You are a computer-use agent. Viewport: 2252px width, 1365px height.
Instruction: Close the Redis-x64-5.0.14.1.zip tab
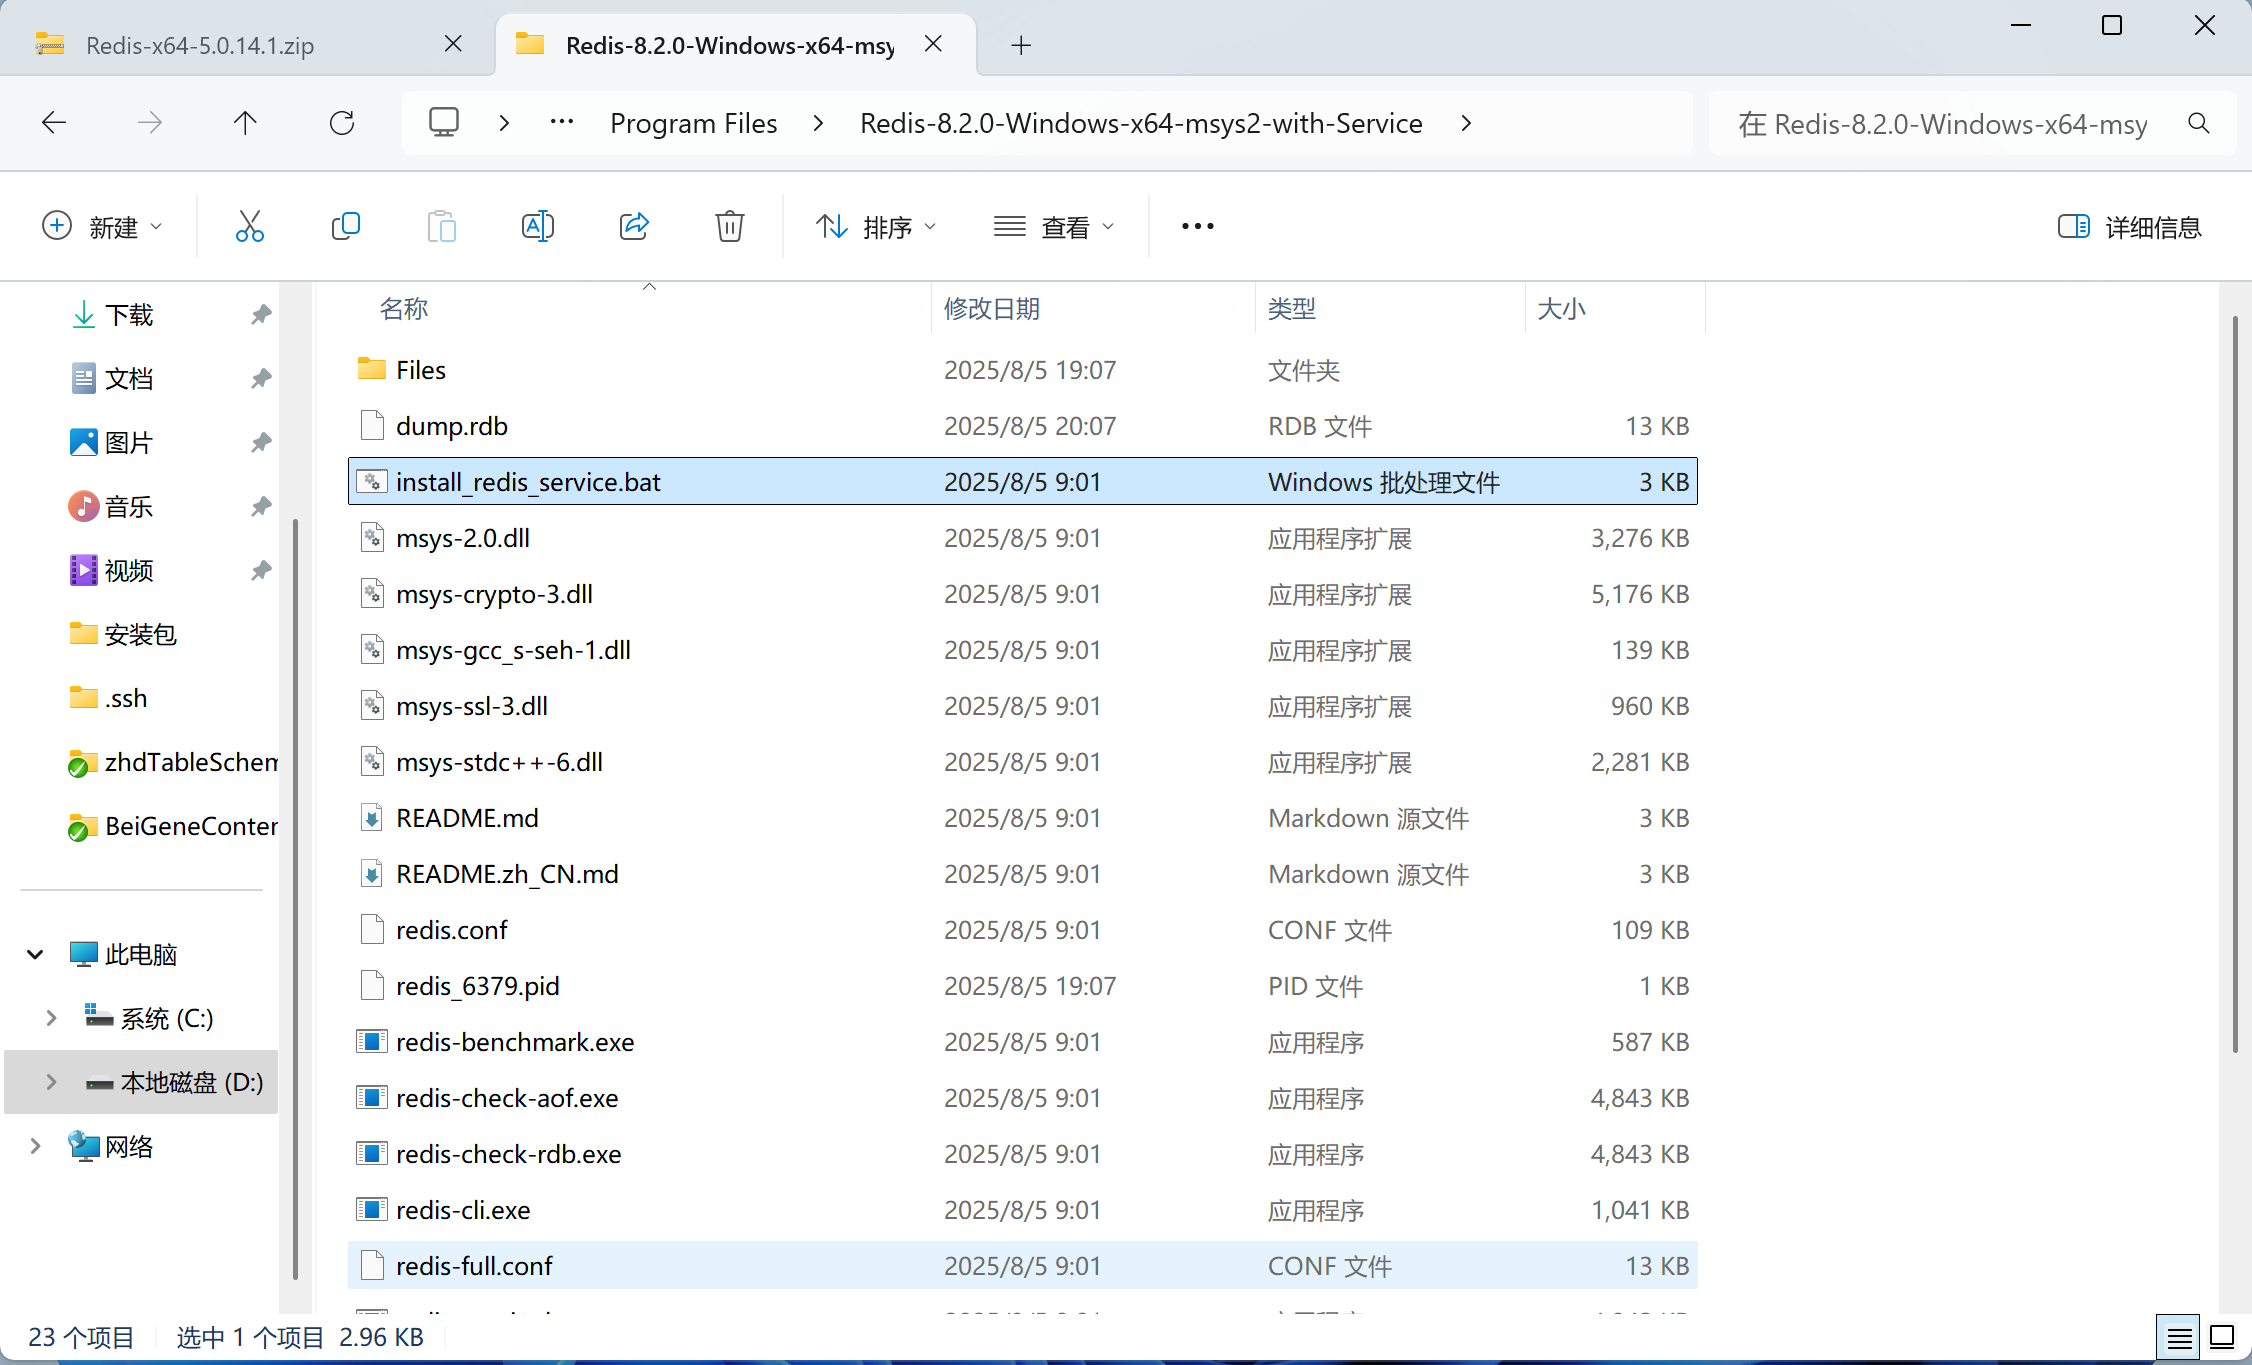pyautogui.click(x=453, y=44)
